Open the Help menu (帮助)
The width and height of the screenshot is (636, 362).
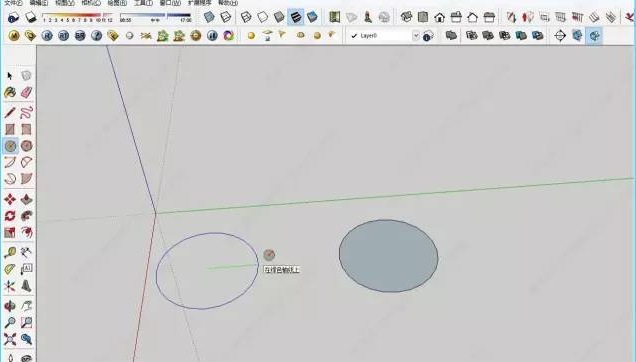click(228, 2)
